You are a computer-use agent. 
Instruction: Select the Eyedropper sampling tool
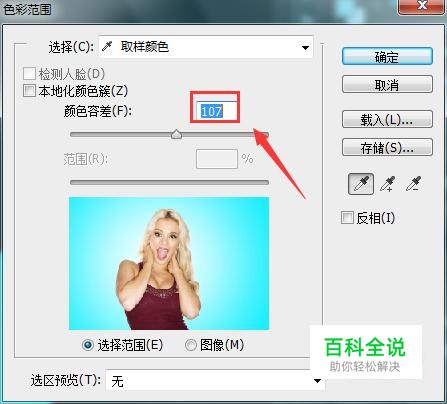tap(361, 184)
